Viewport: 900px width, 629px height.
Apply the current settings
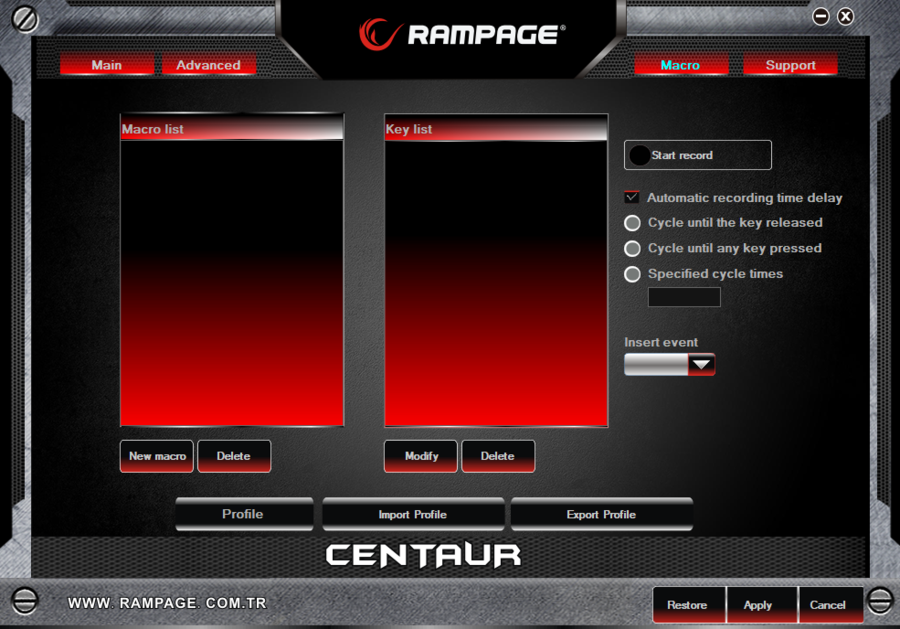pyautogui.click(x=761, y=605)
